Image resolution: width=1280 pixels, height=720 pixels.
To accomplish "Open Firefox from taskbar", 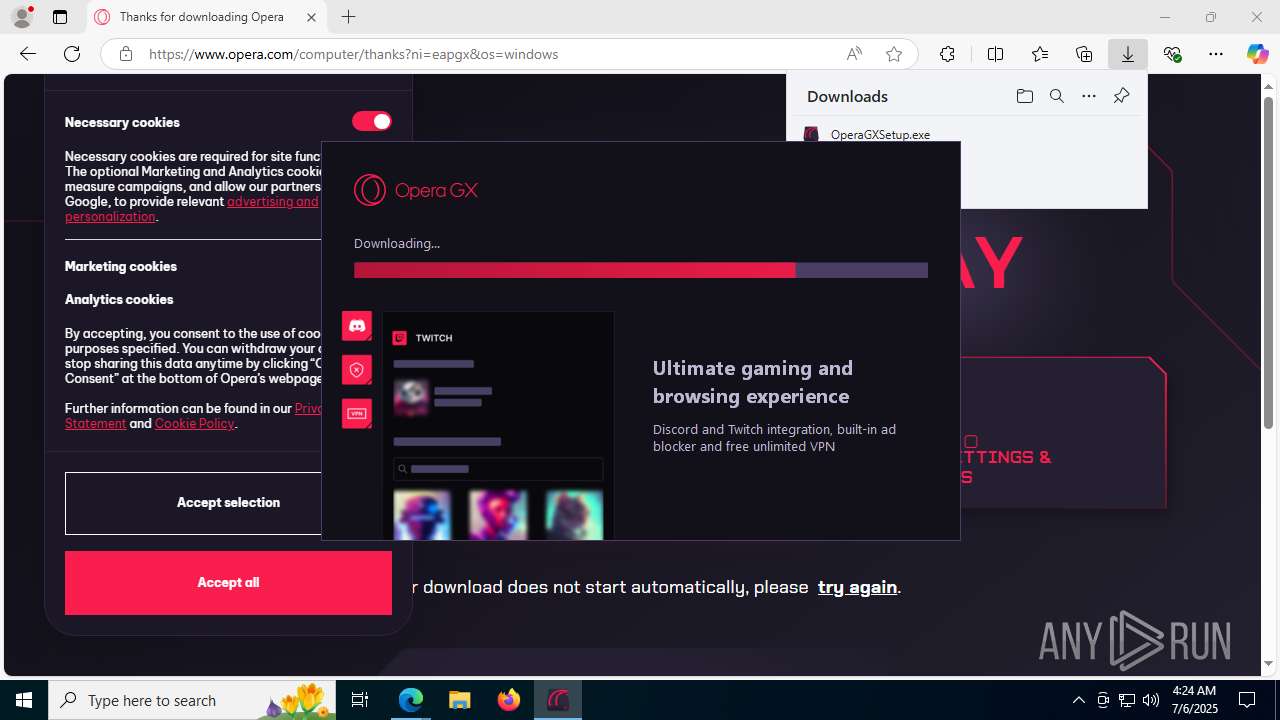I will [509, 700].
